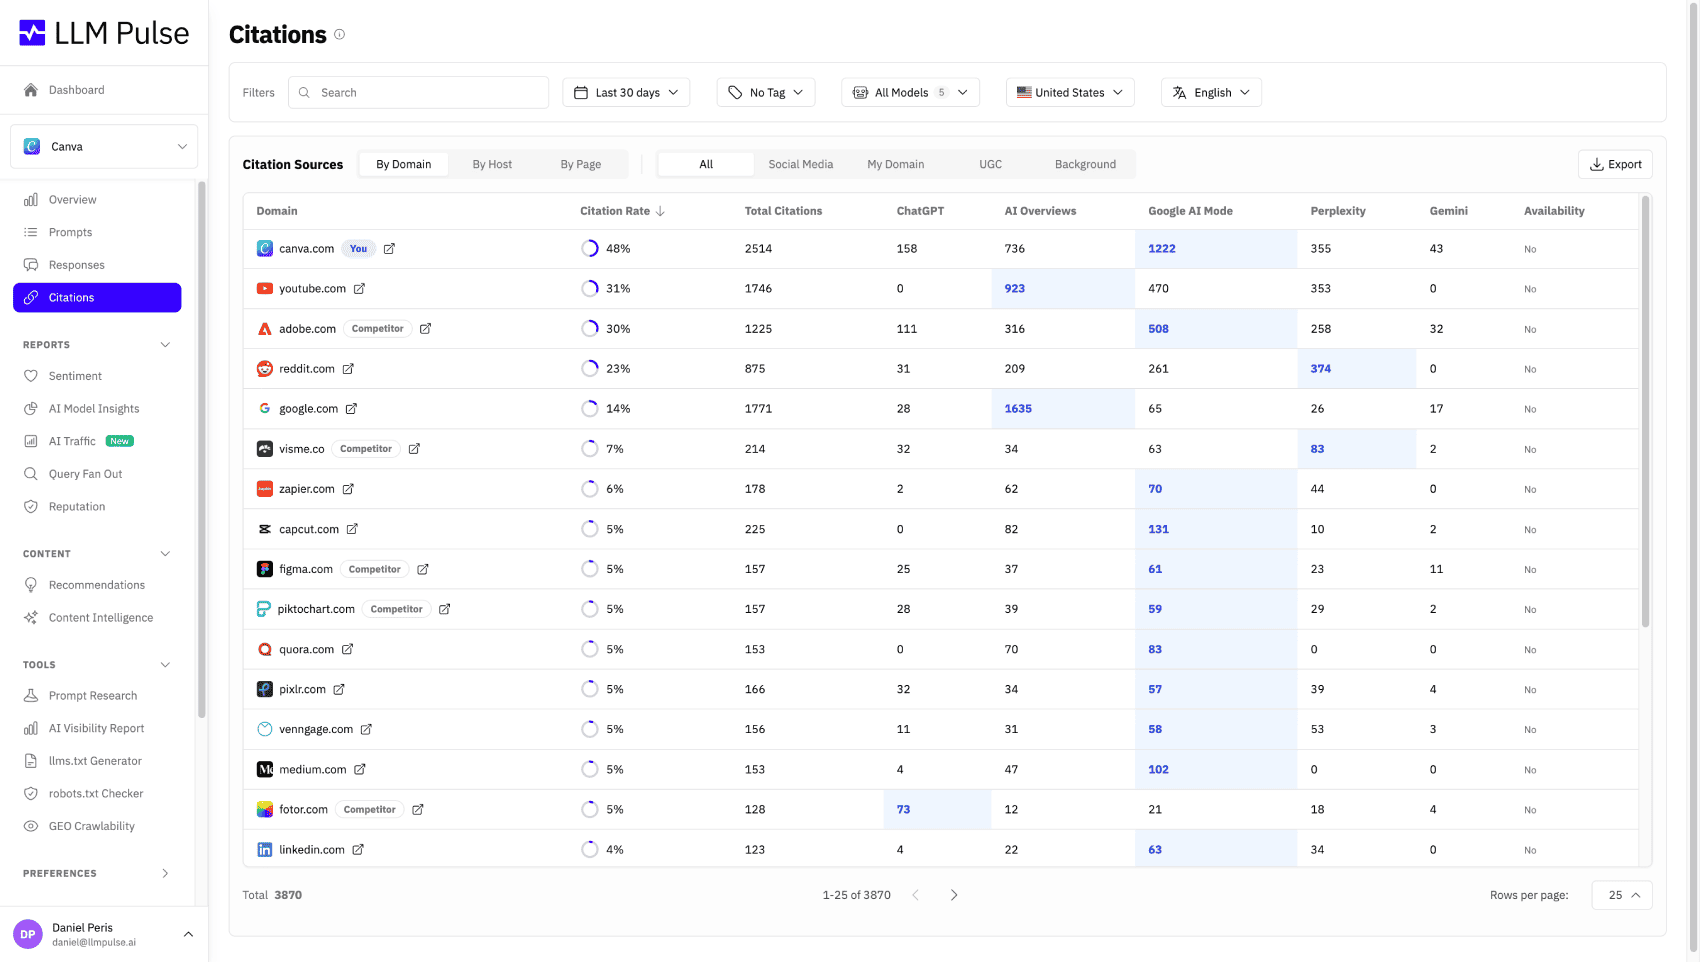Image resolution: width=1700 pixels, height=962 pixels.
Task: Switch to the By Host tab
Action: tap(492, 164)
